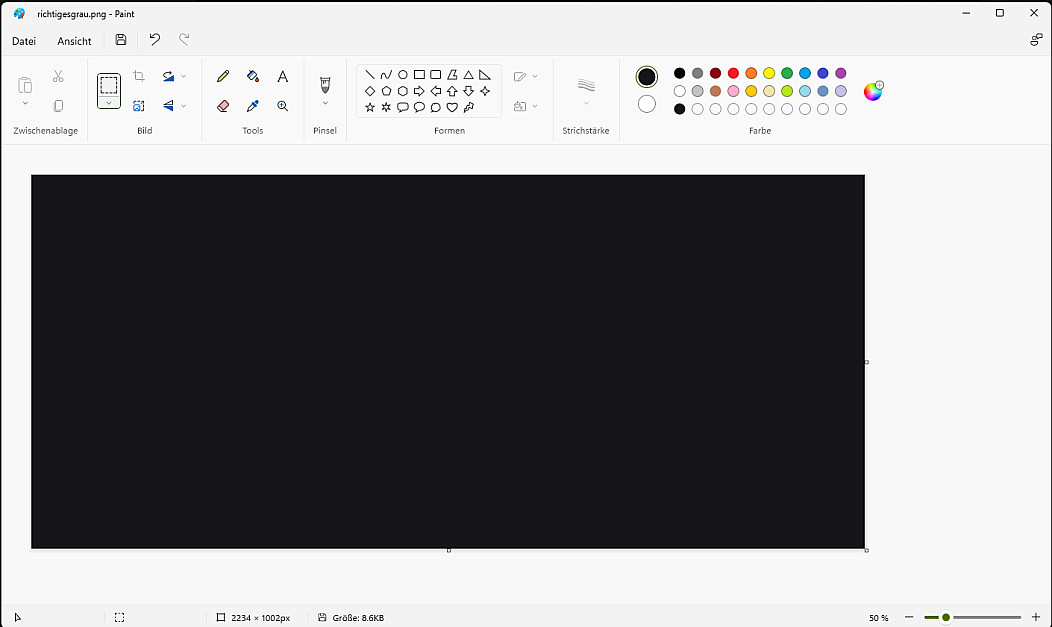
Task: Click the Undo arrow button
Action: click(x=154, y=40)
